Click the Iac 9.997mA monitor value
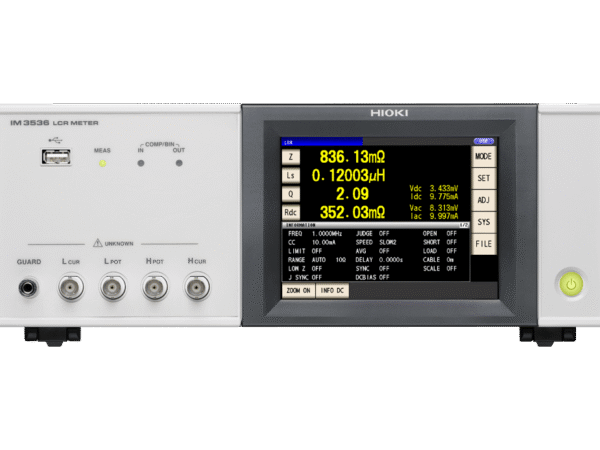Viewport: 600px width, 450px height. (x=434, y=216)
